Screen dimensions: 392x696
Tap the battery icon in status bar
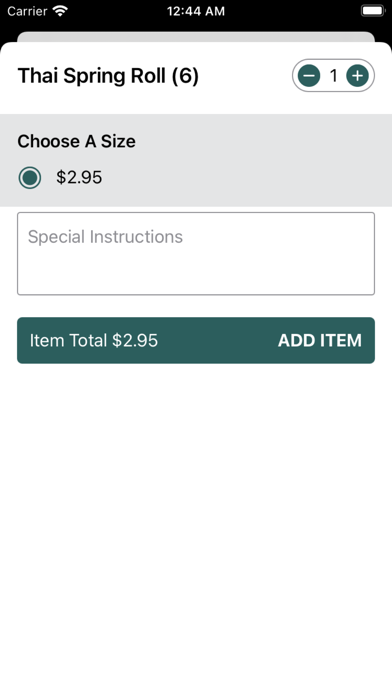372,11
